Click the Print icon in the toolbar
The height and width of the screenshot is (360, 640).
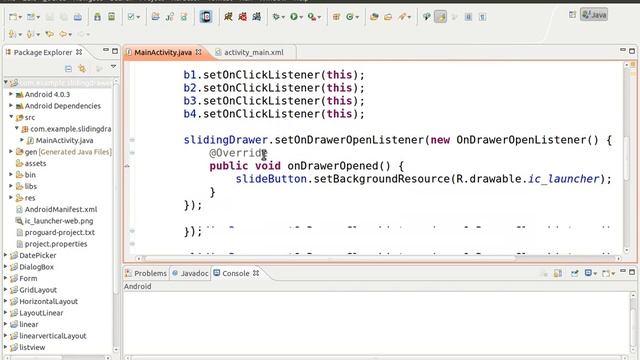pyautogui.click(x=78, y=17)
